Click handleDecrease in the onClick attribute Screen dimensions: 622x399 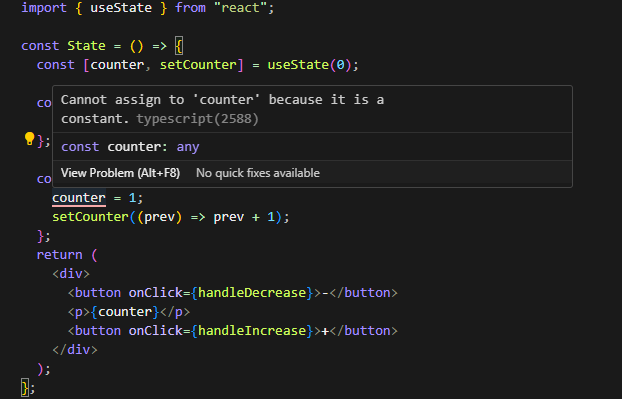point(252,293)
